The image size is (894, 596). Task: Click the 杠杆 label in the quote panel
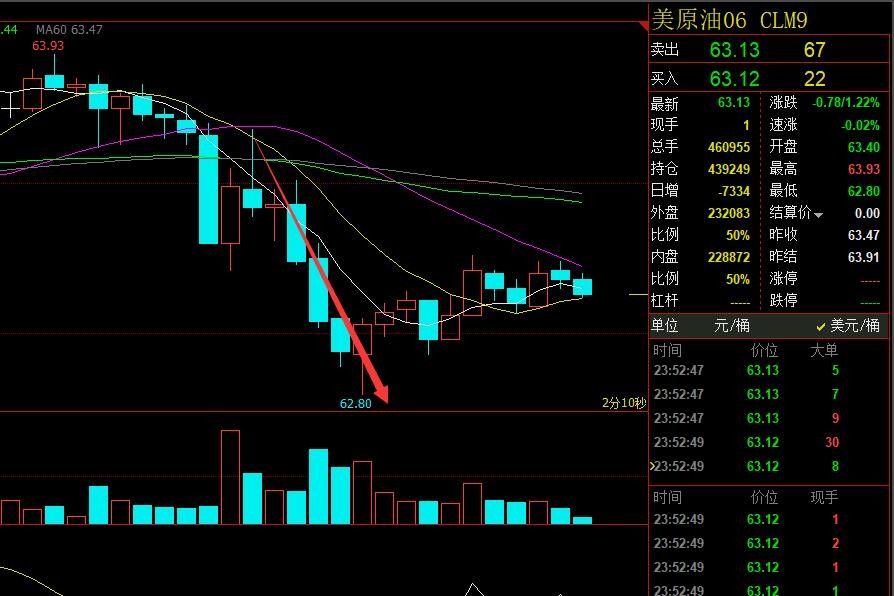664,301
